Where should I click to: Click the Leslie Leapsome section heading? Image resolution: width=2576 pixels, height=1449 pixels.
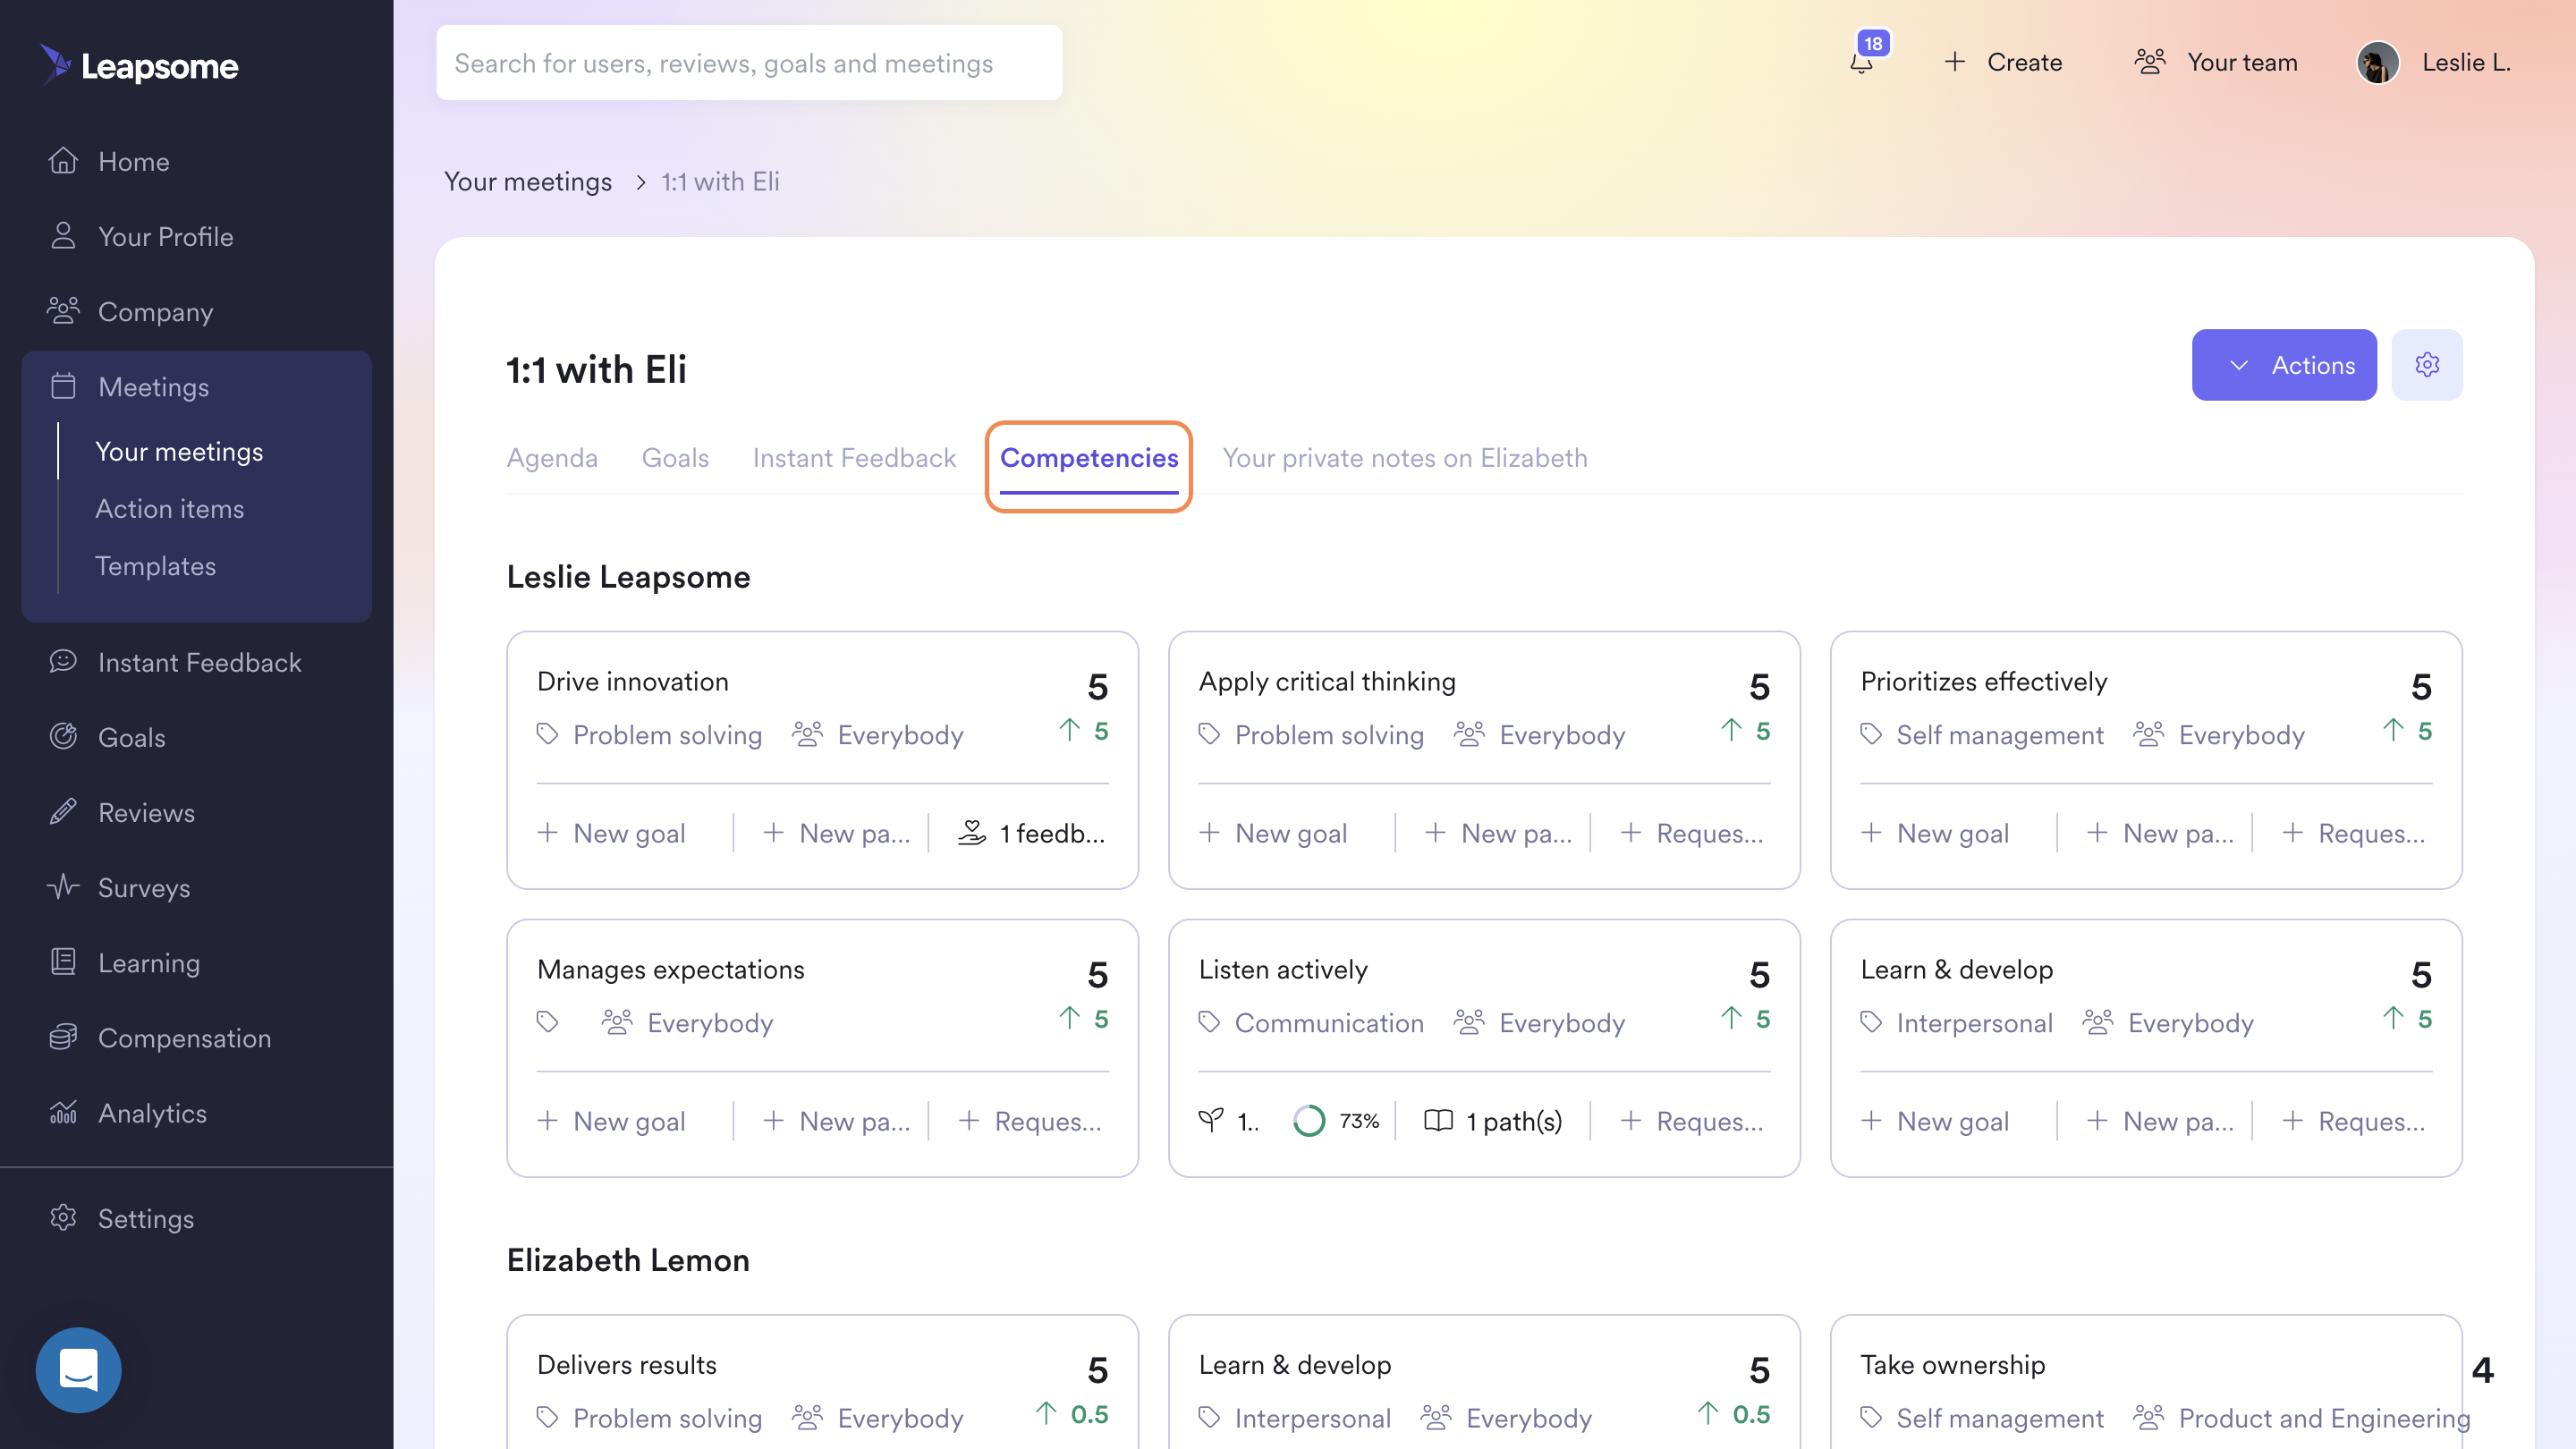[628, 576]
